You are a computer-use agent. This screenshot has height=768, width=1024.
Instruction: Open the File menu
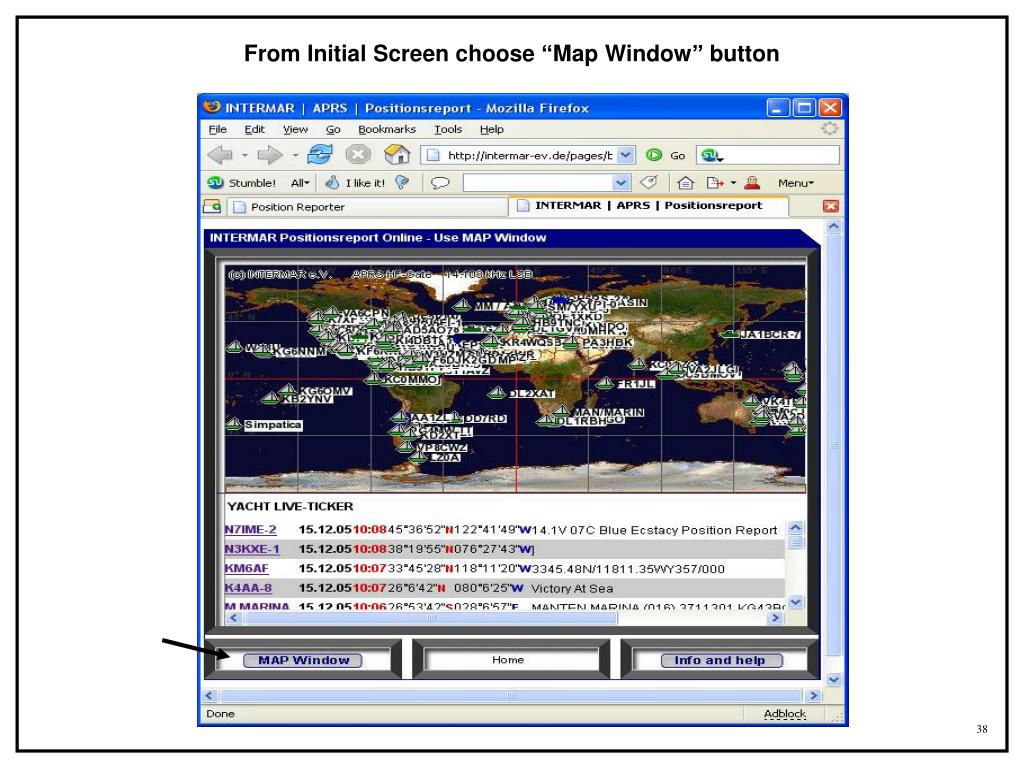(217, 129)
